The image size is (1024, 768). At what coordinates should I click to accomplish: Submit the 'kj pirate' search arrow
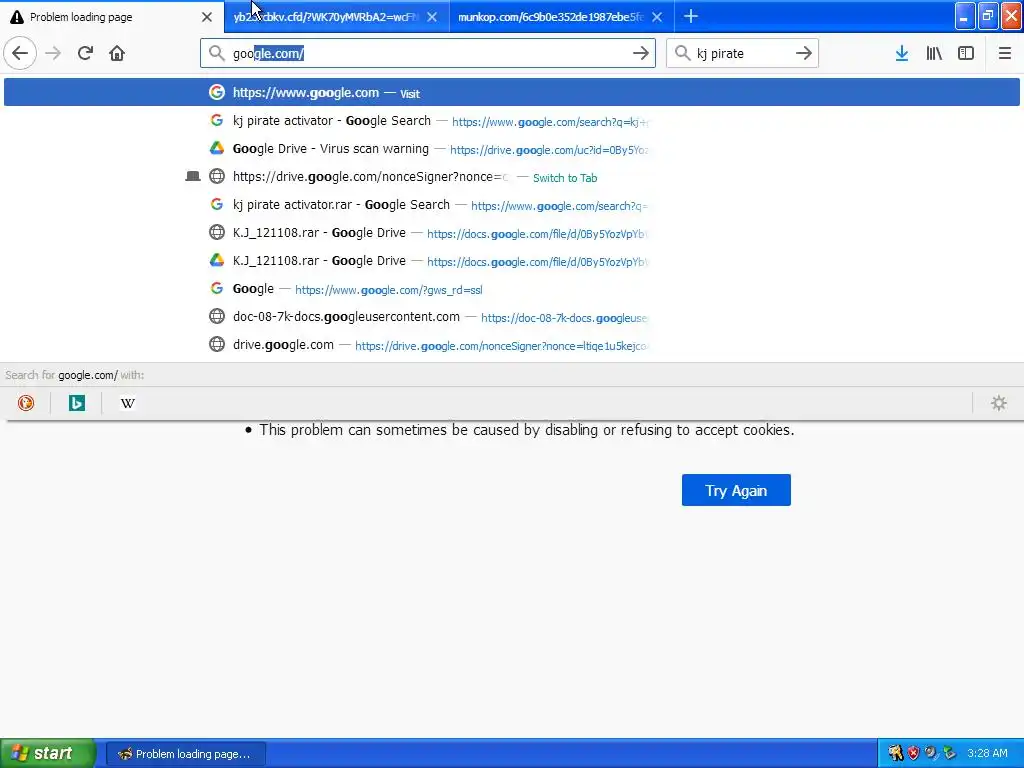point(804,53)
